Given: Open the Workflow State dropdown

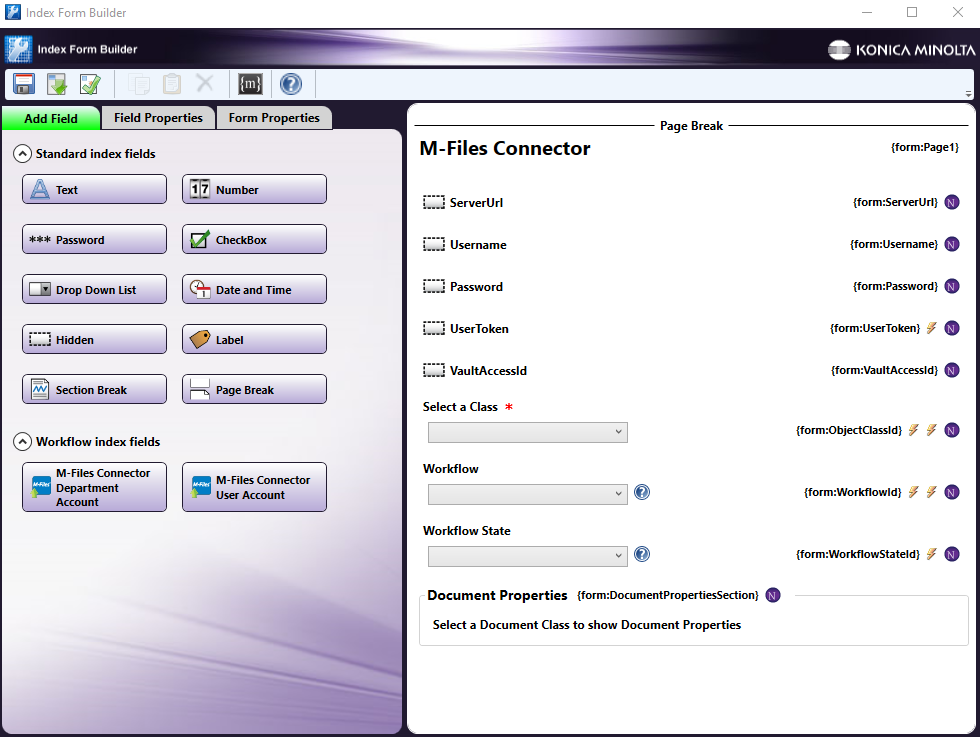Looking at the screenshot, I should (x=528, y=556).
